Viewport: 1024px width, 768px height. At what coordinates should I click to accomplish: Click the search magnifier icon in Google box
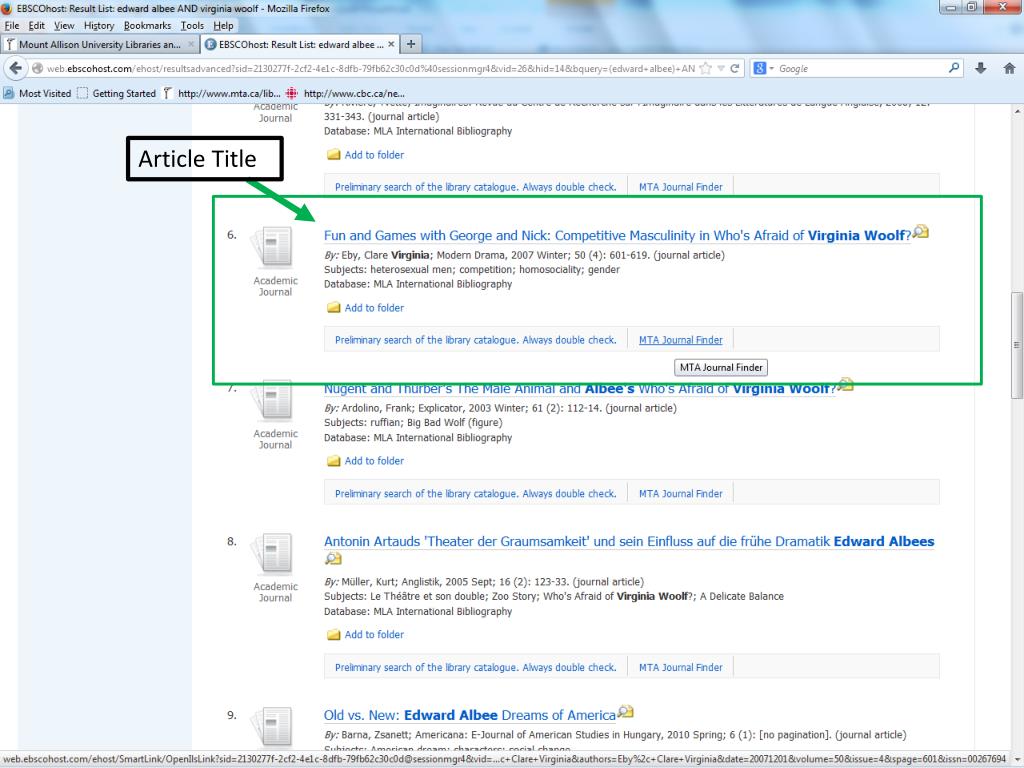[954, 67]
